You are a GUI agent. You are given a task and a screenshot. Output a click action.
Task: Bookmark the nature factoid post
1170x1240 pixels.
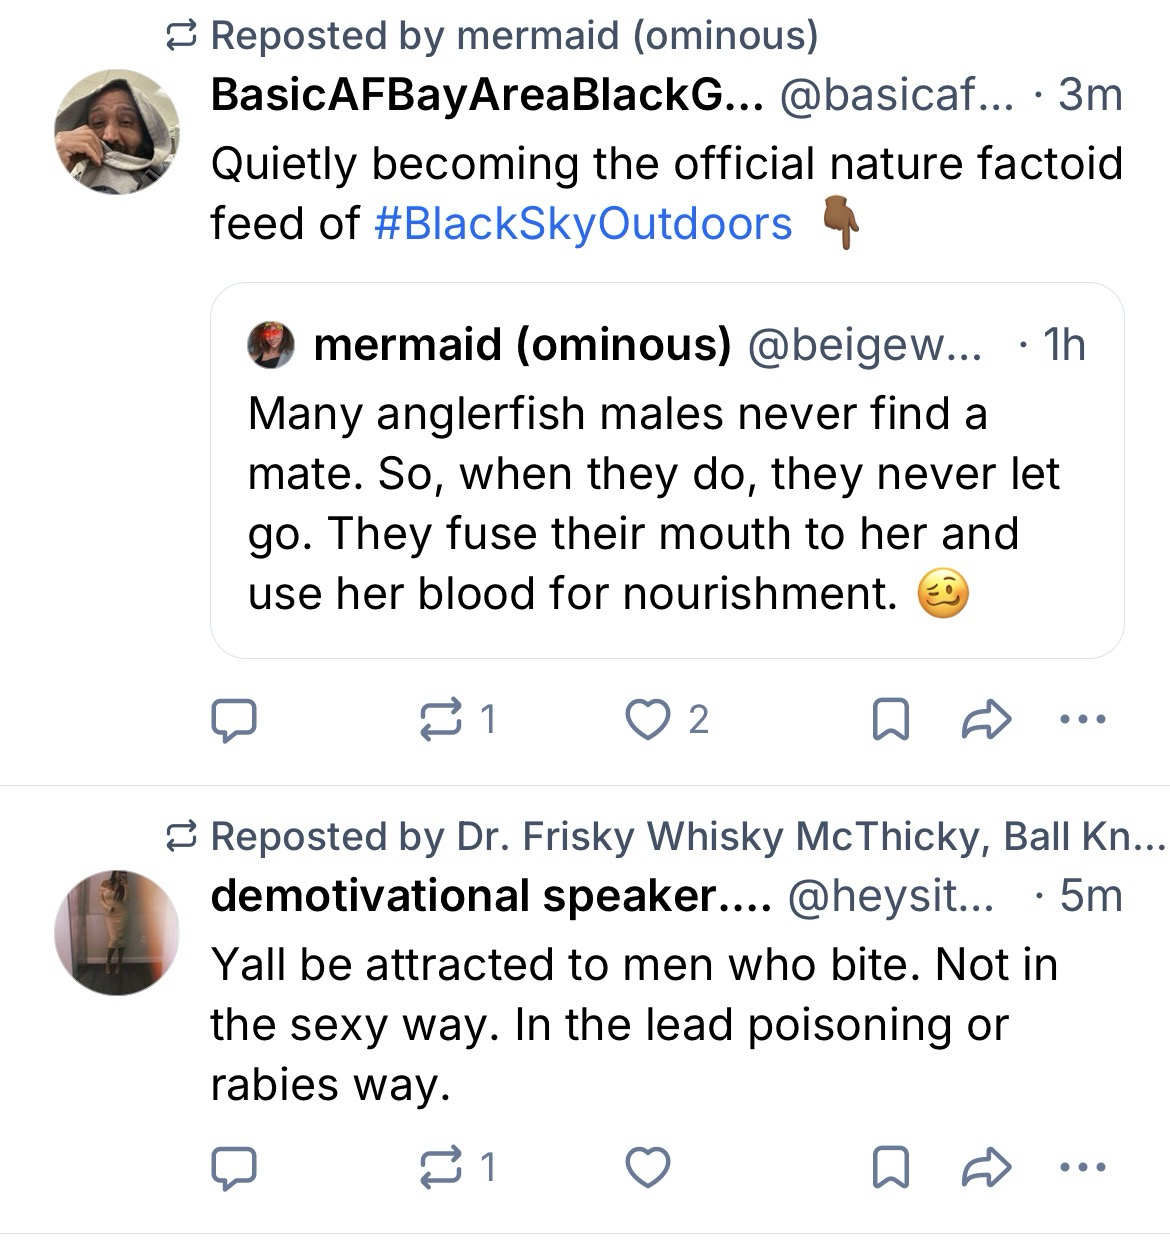890,719
